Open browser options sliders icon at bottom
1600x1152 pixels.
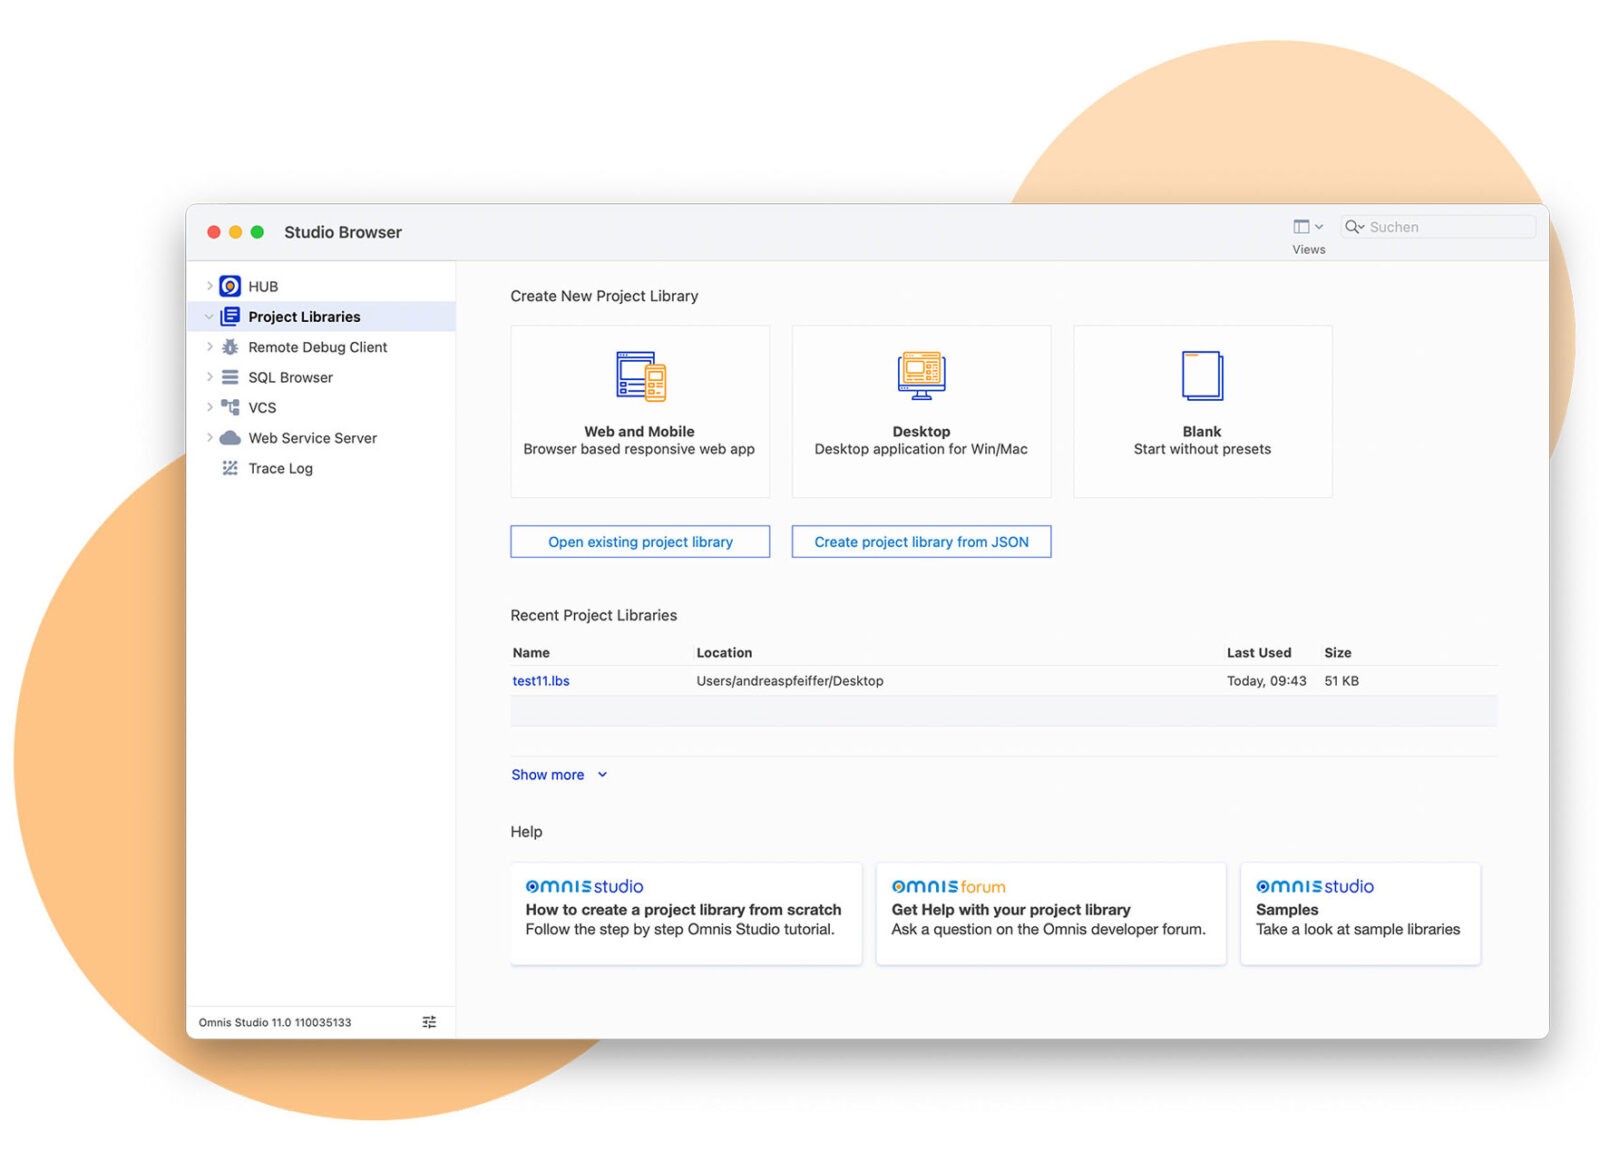pyautogui.click(x=429, y=1022)
